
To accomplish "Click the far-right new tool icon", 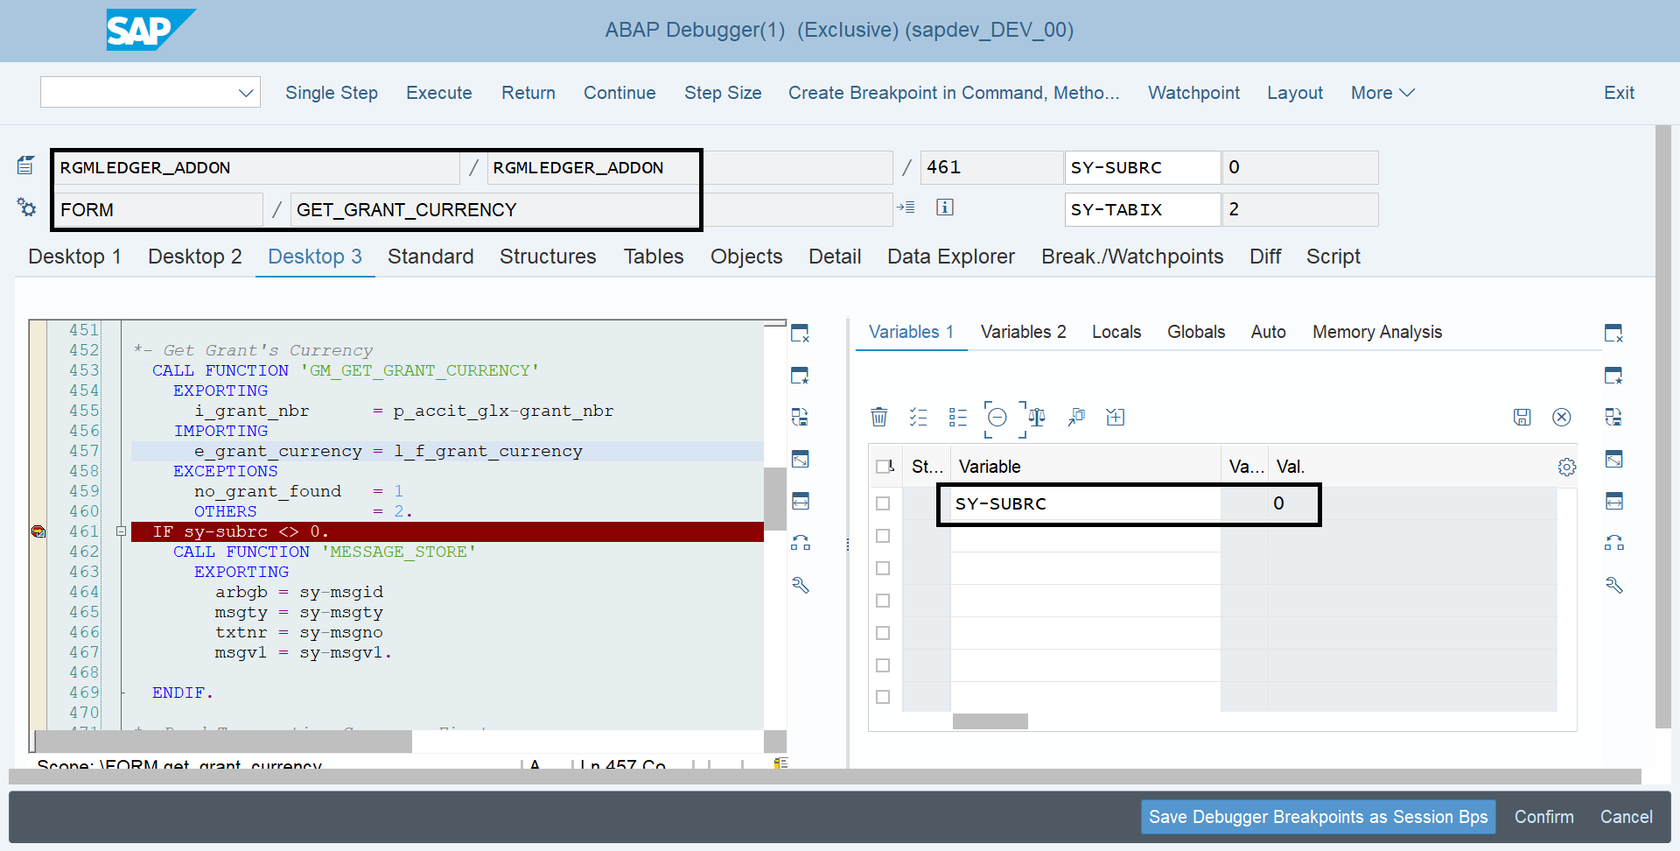I will [1614, 376].
